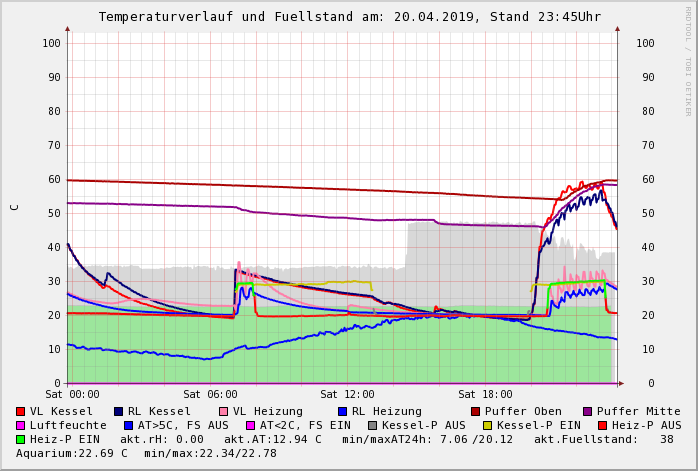Viewport: 698px width, 471px height.
Task: Click the 'Sat 06:00' time axis label
Action: [210, 395]
